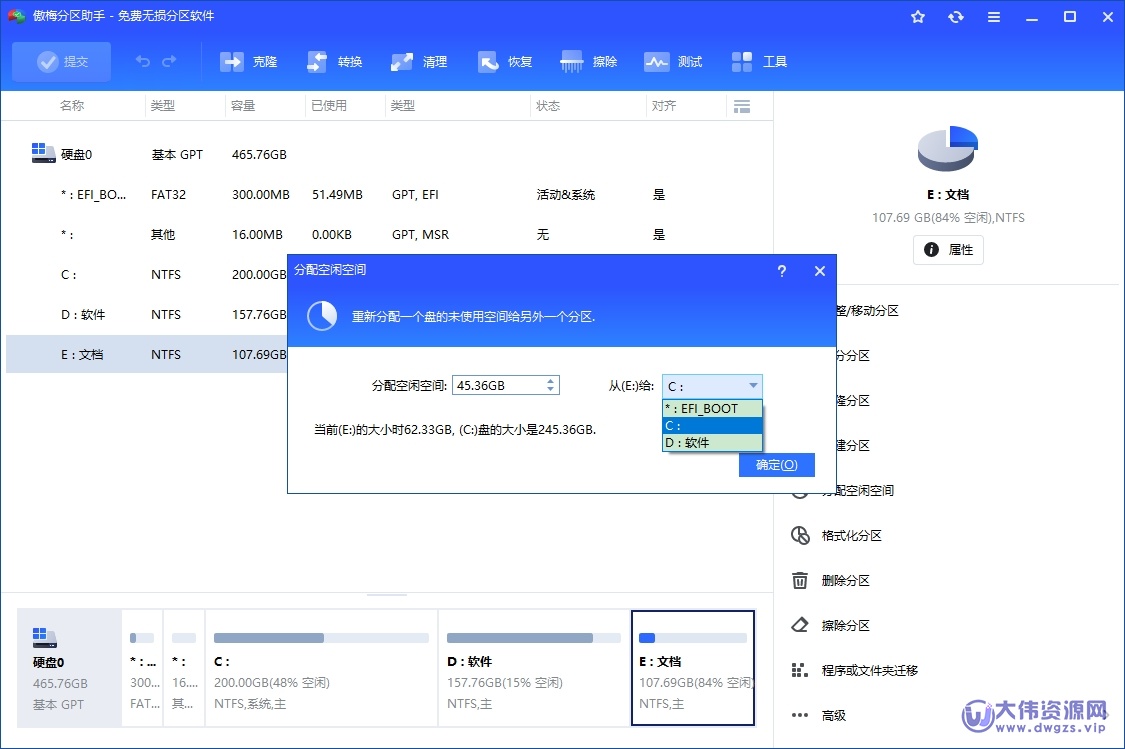This screenshot has width=1125, height=749.
Task: Launch the 清理 (Clean) feature
Action: (419, 61)
